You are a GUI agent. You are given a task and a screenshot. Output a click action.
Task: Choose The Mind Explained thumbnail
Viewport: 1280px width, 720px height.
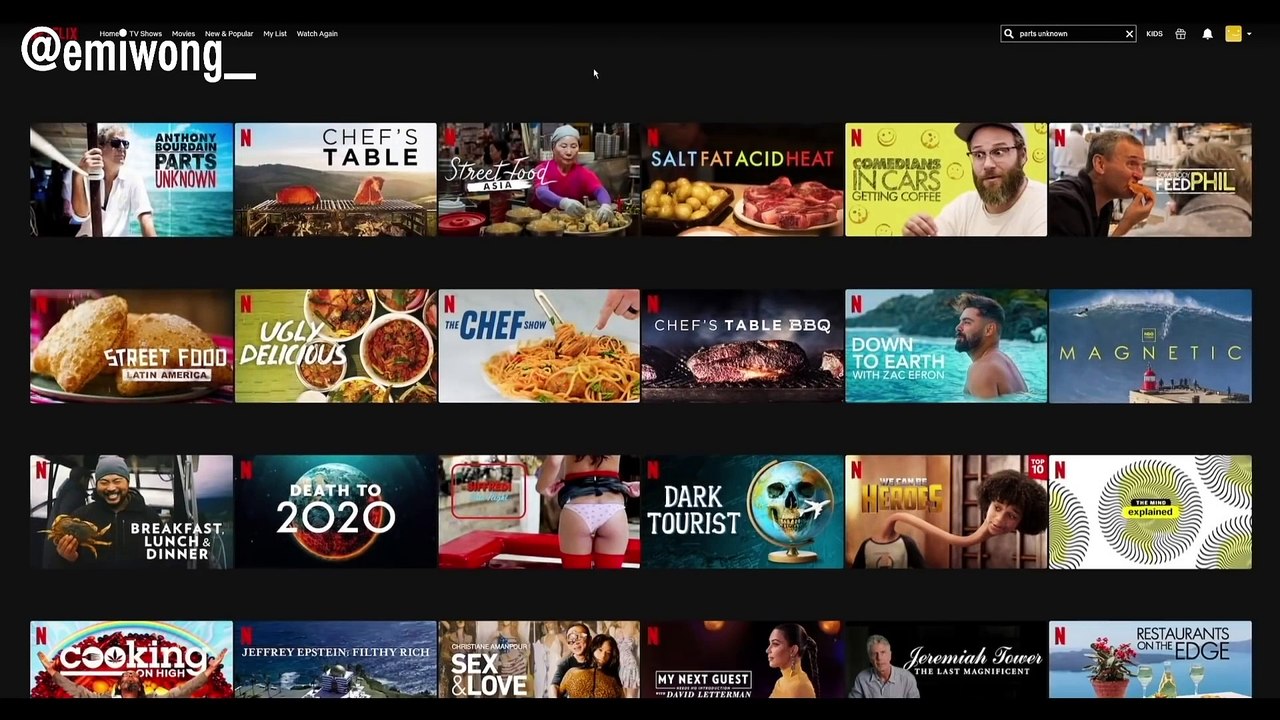tap(1150, 512)
